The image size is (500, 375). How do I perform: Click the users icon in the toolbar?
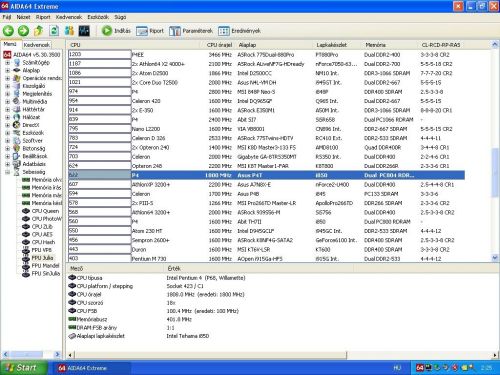[69, 31]
